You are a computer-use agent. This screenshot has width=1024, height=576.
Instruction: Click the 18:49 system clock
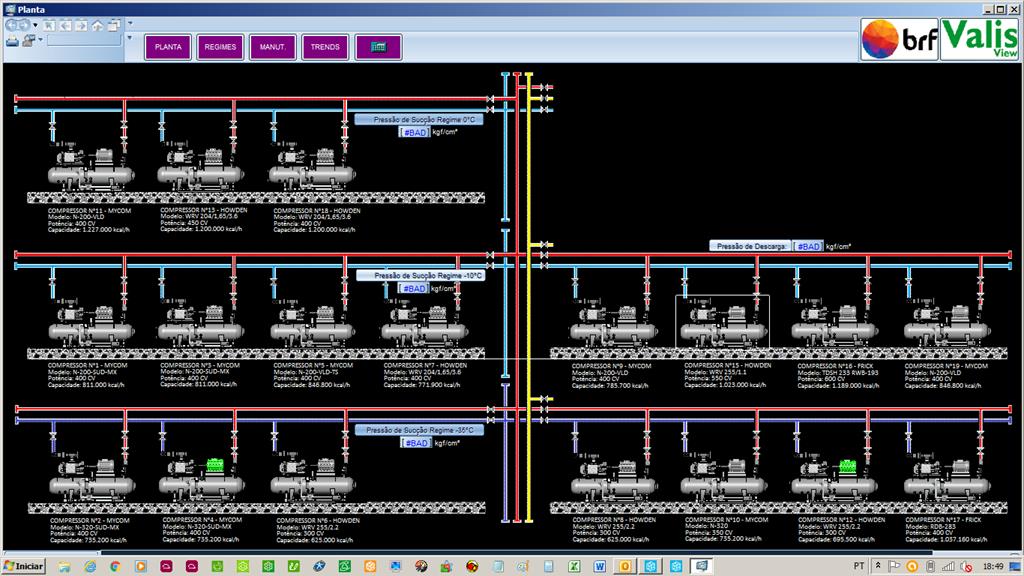(993, 566)
